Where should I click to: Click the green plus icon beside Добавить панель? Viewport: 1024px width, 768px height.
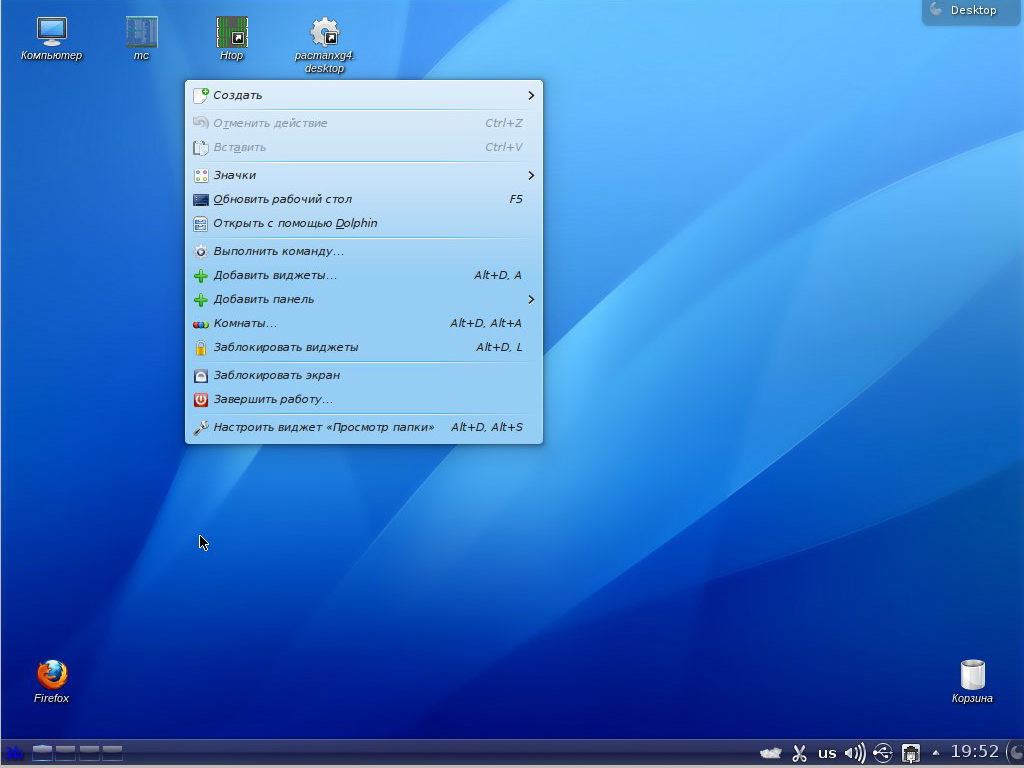[x=201, y=300]
